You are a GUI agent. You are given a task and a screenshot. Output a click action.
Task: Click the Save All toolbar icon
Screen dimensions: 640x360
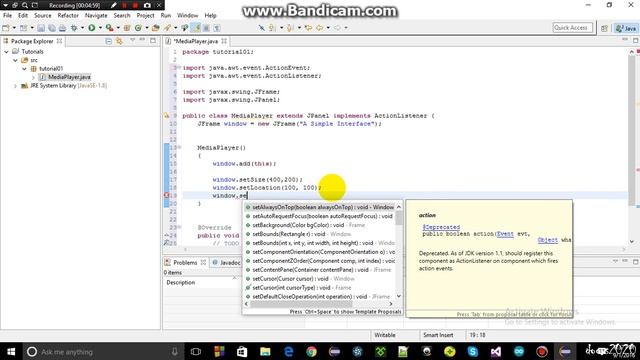click(x=52, y=28)
